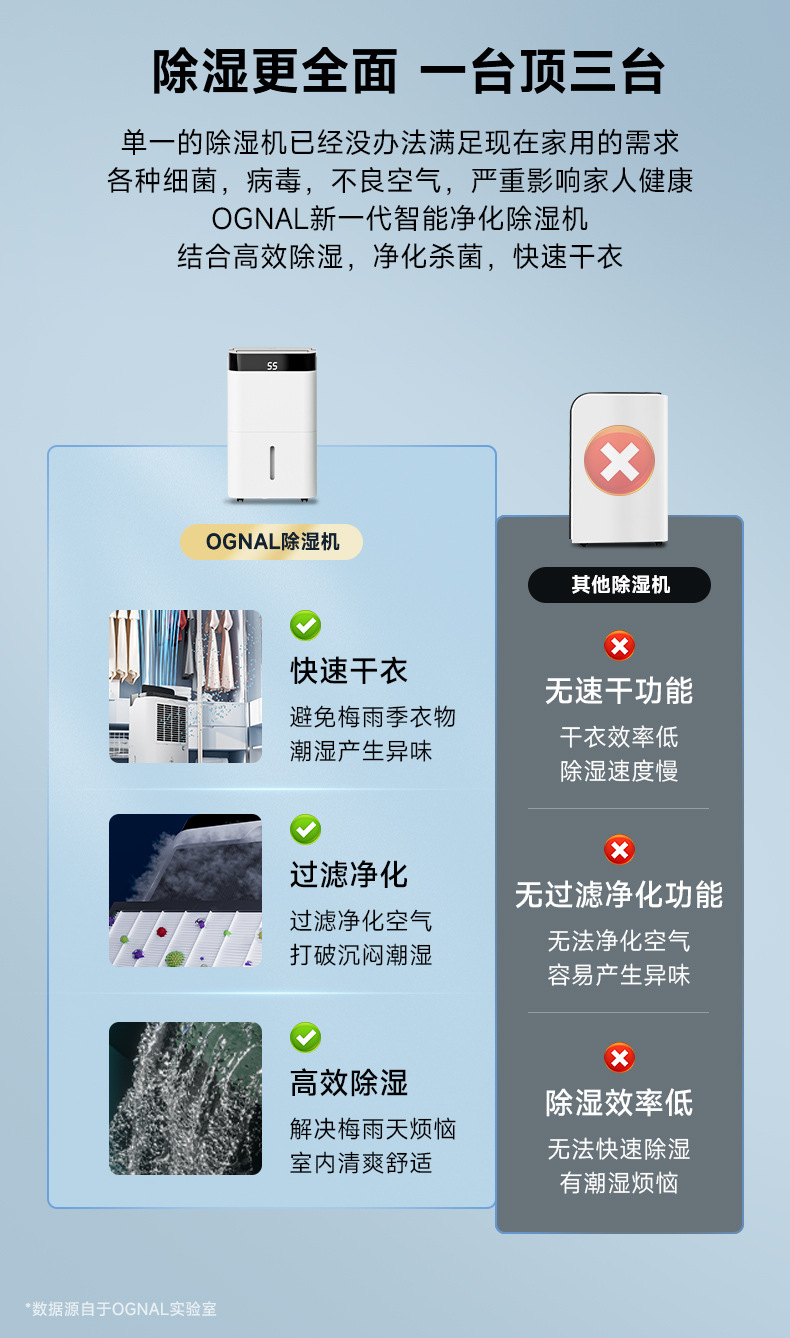Image resolution: width=790 pixels, height=1338 pixels.
Task: Click the 无速干功能 heading
Action: coord(619,691)
